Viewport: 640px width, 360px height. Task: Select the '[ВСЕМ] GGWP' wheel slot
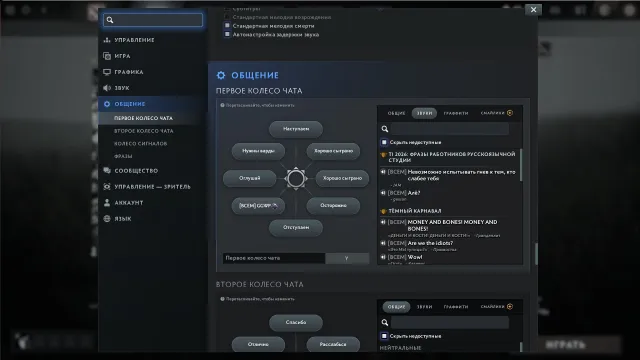coord(258,206)
